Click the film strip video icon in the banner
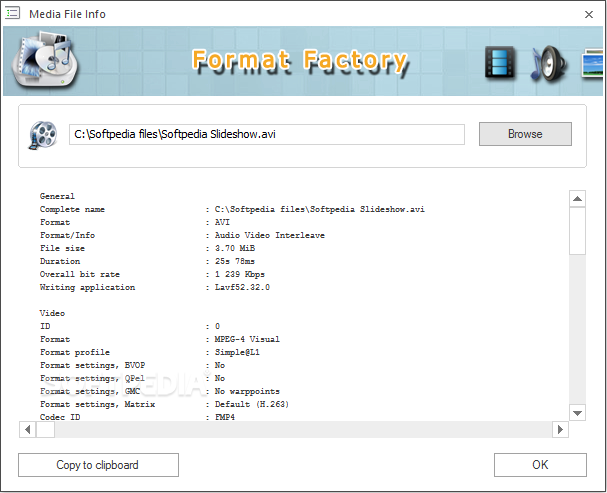This screenshot has height=493, width=607. tap(500, 62)
